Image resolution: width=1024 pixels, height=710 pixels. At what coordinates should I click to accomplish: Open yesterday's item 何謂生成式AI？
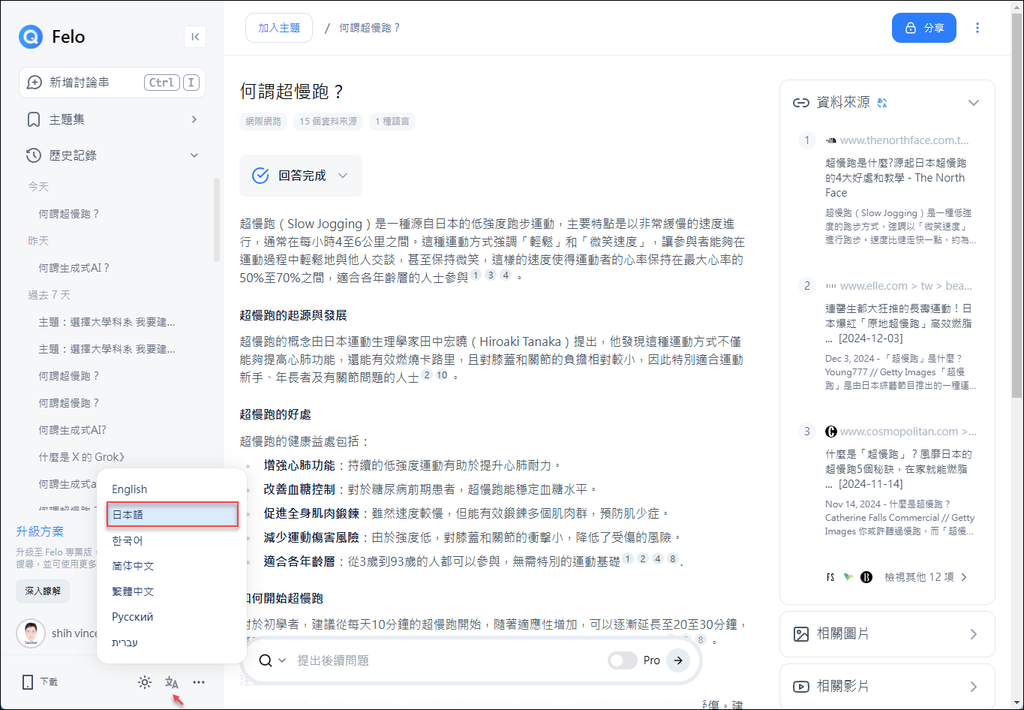[x=74, y=268]
